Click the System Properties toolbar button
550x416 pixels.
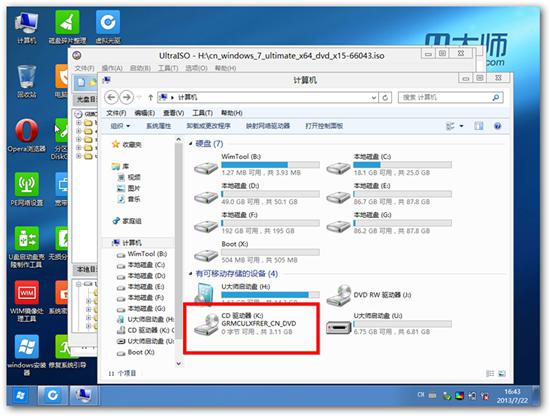click(x=159, y=126)
